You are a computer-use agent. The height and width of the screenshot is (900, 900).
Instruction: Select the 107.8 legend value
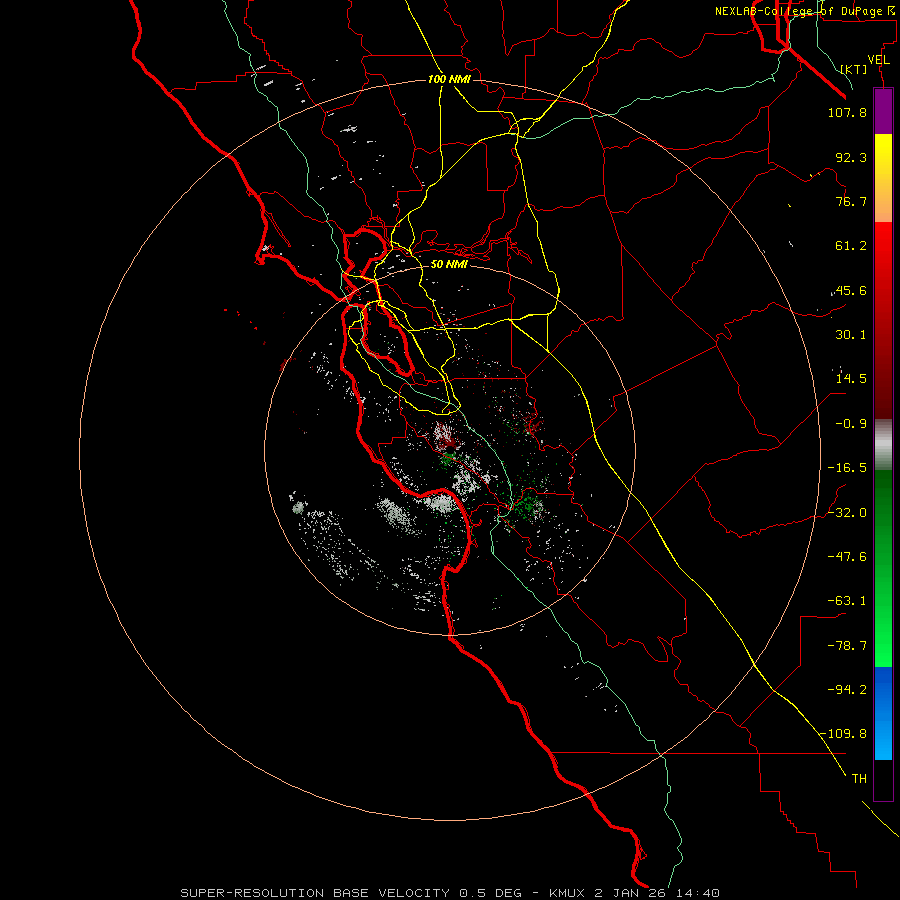point(847,112)
